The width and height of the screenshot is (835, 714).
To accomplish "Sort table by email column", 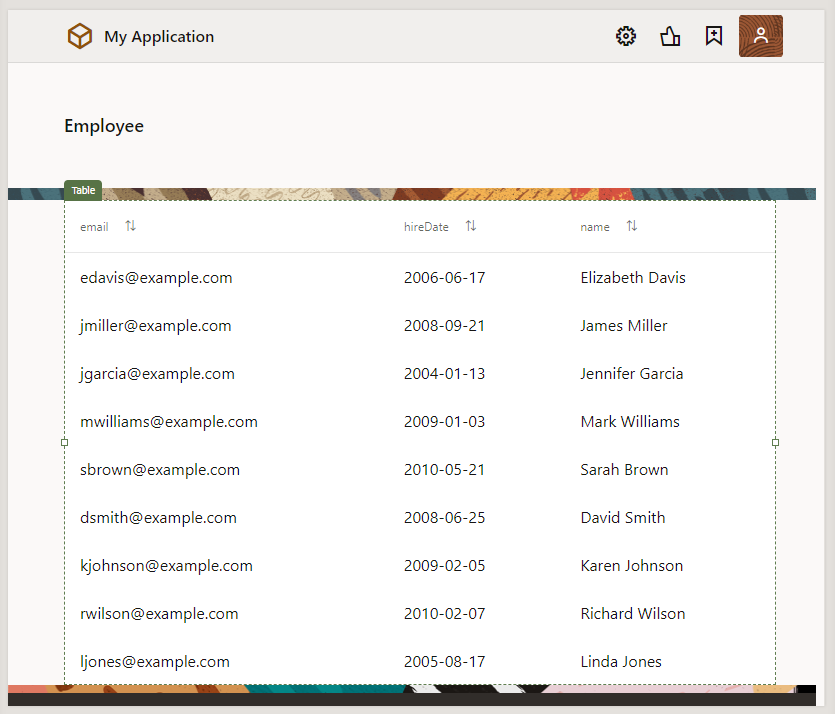I will (131, 226).
